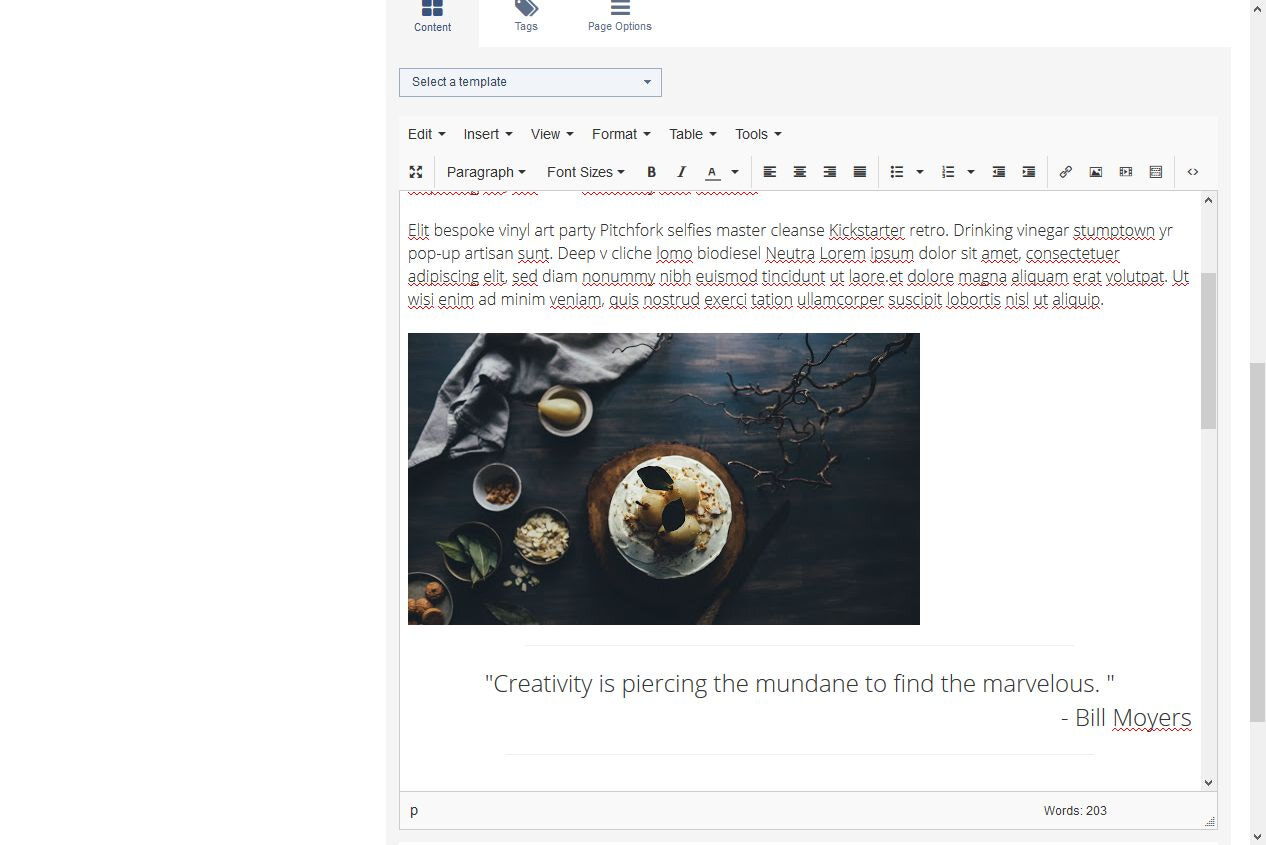Decrease indent of paragraph
This screenshot has height=845, width=1266.
[x=998, y=172]
